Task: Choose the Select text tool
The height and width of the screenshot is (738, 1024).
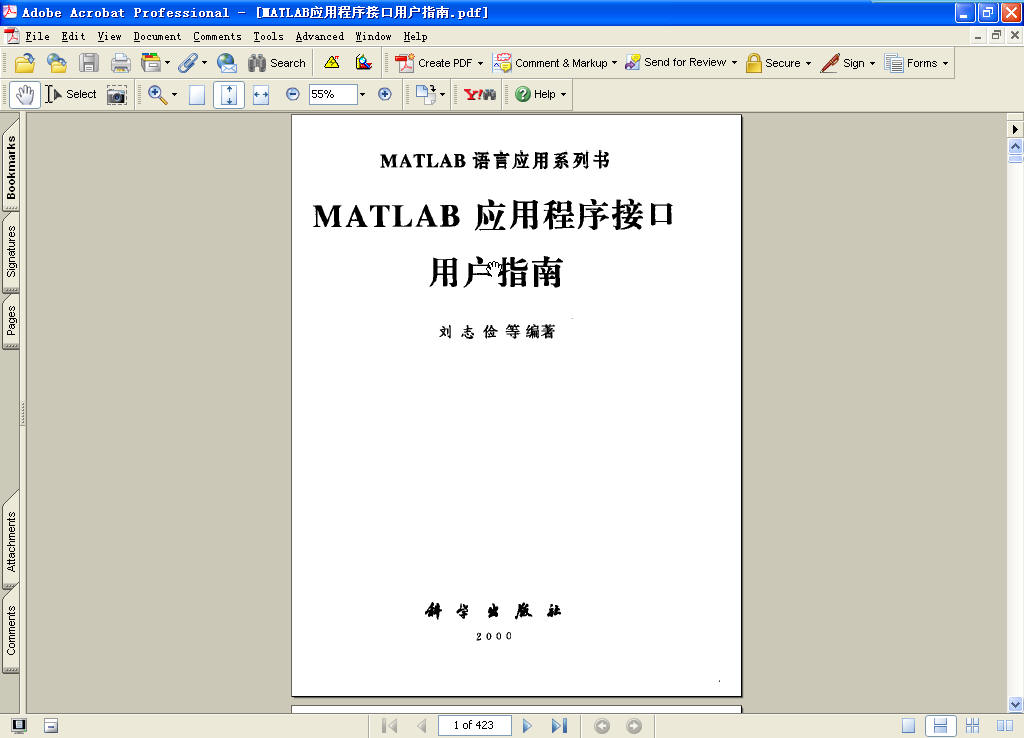Action: click(71, 95)
